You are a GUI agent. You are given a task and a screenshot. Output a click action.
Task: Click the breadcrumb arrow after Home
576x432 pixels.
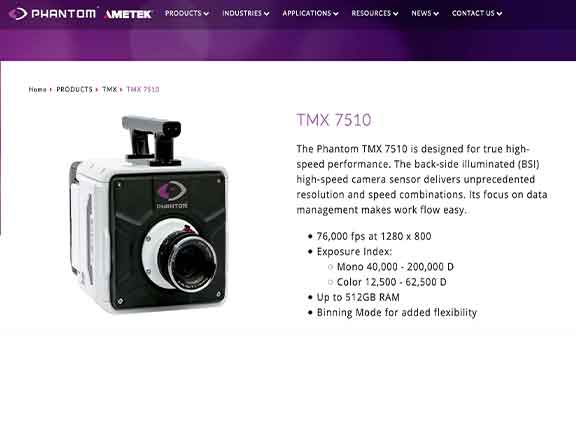[x=51, y=90]
